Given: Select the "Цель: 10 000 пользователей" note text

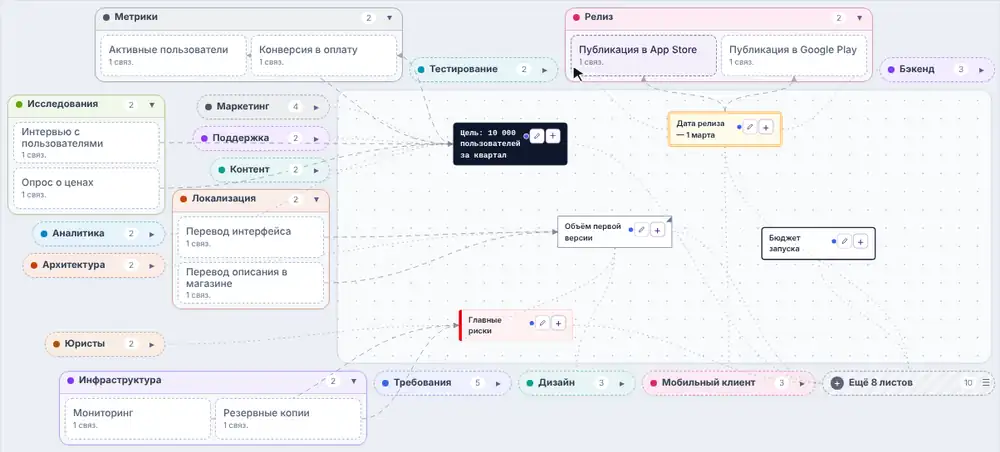Looking at the screenshot, I should click(490, 144).
